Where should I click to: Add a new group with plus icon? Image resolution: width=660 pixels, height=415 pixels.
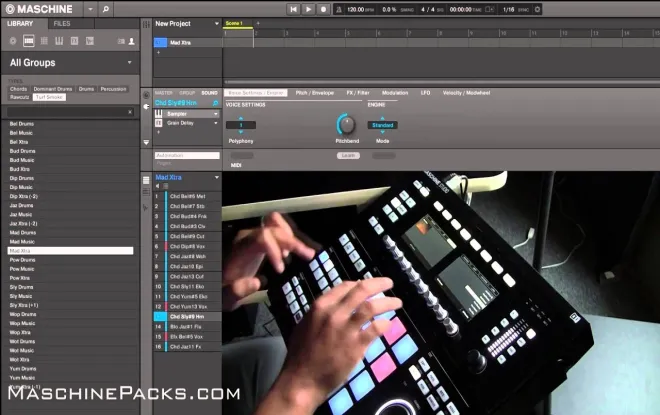[x=158, y=53]
